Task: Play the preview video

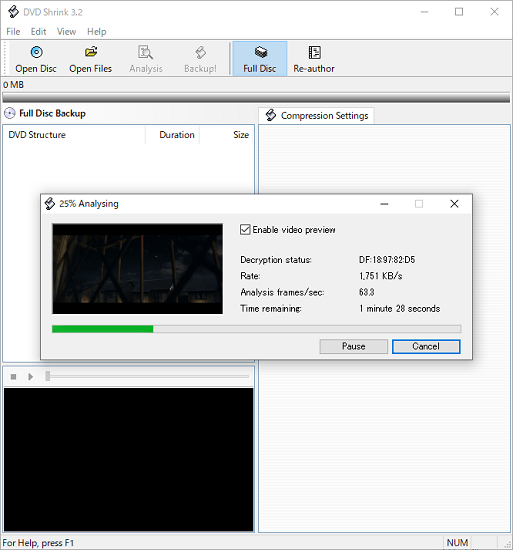Action: point(31,377)
